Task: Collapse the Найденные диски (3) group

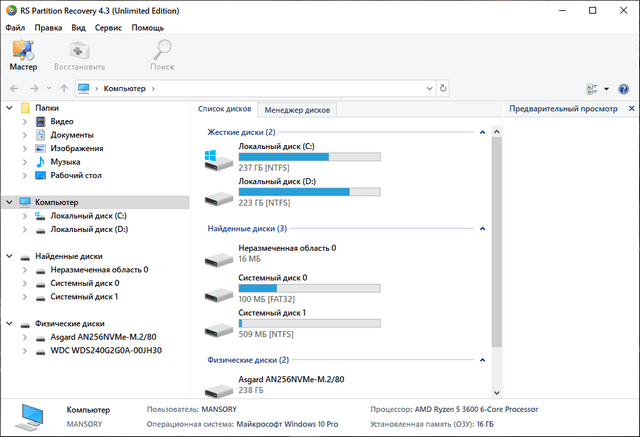Action: pyautogui.click(x=482, y=229)
